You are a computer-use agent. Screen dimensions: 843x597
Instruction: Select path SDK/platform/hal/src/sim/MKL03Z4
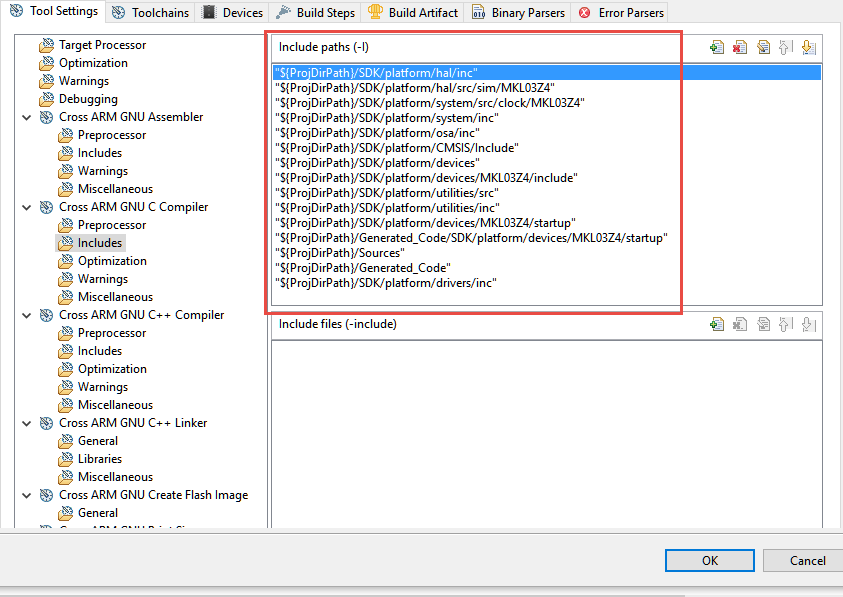(x=547, y=88)
